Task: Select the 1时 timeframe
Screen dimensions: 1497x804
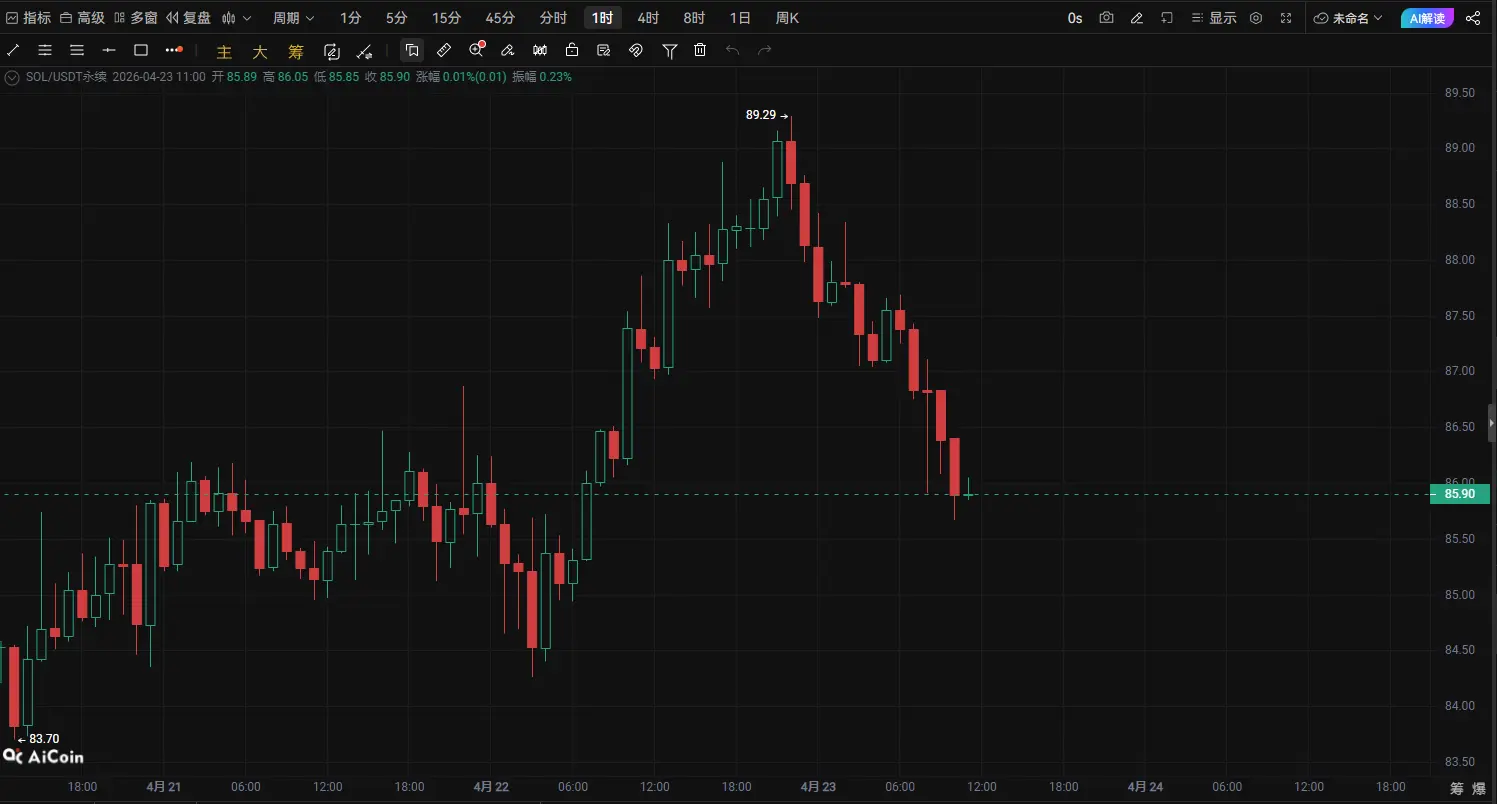Action: click(x=603, y=18)
